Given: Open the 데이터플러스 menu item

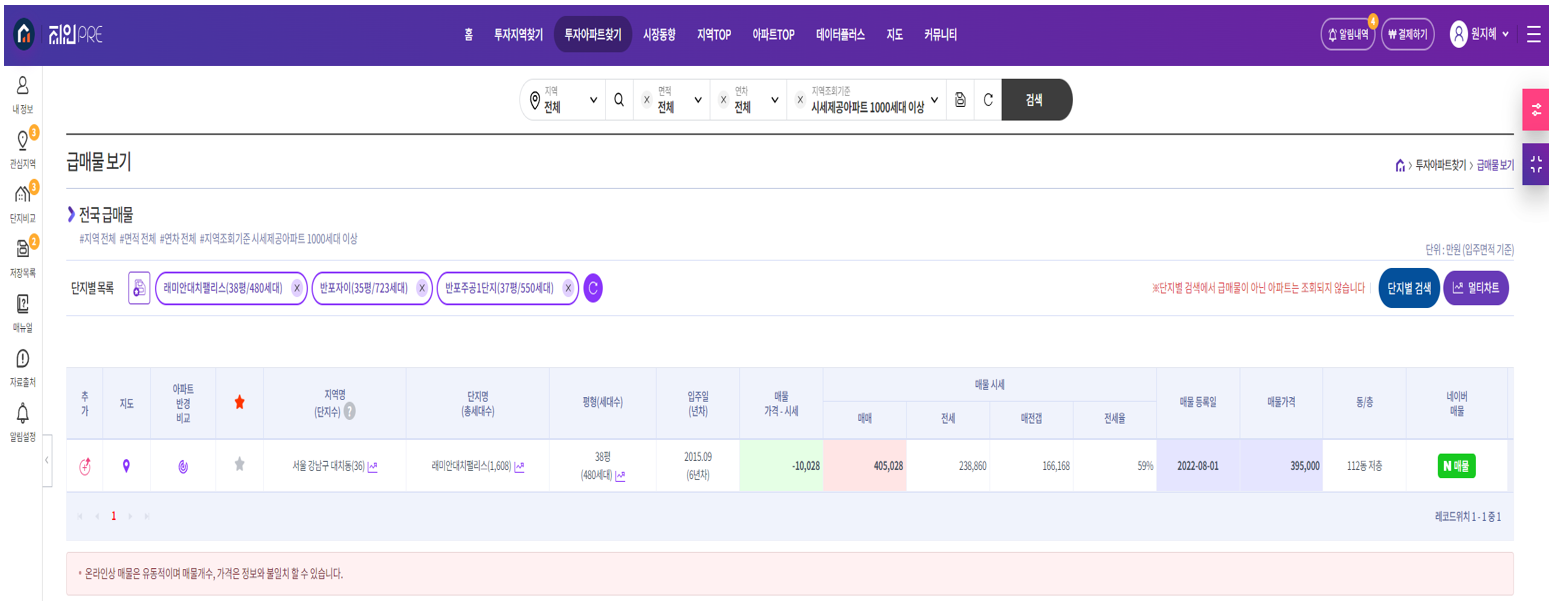Looking at the screenshot, I should coord(840,34).
